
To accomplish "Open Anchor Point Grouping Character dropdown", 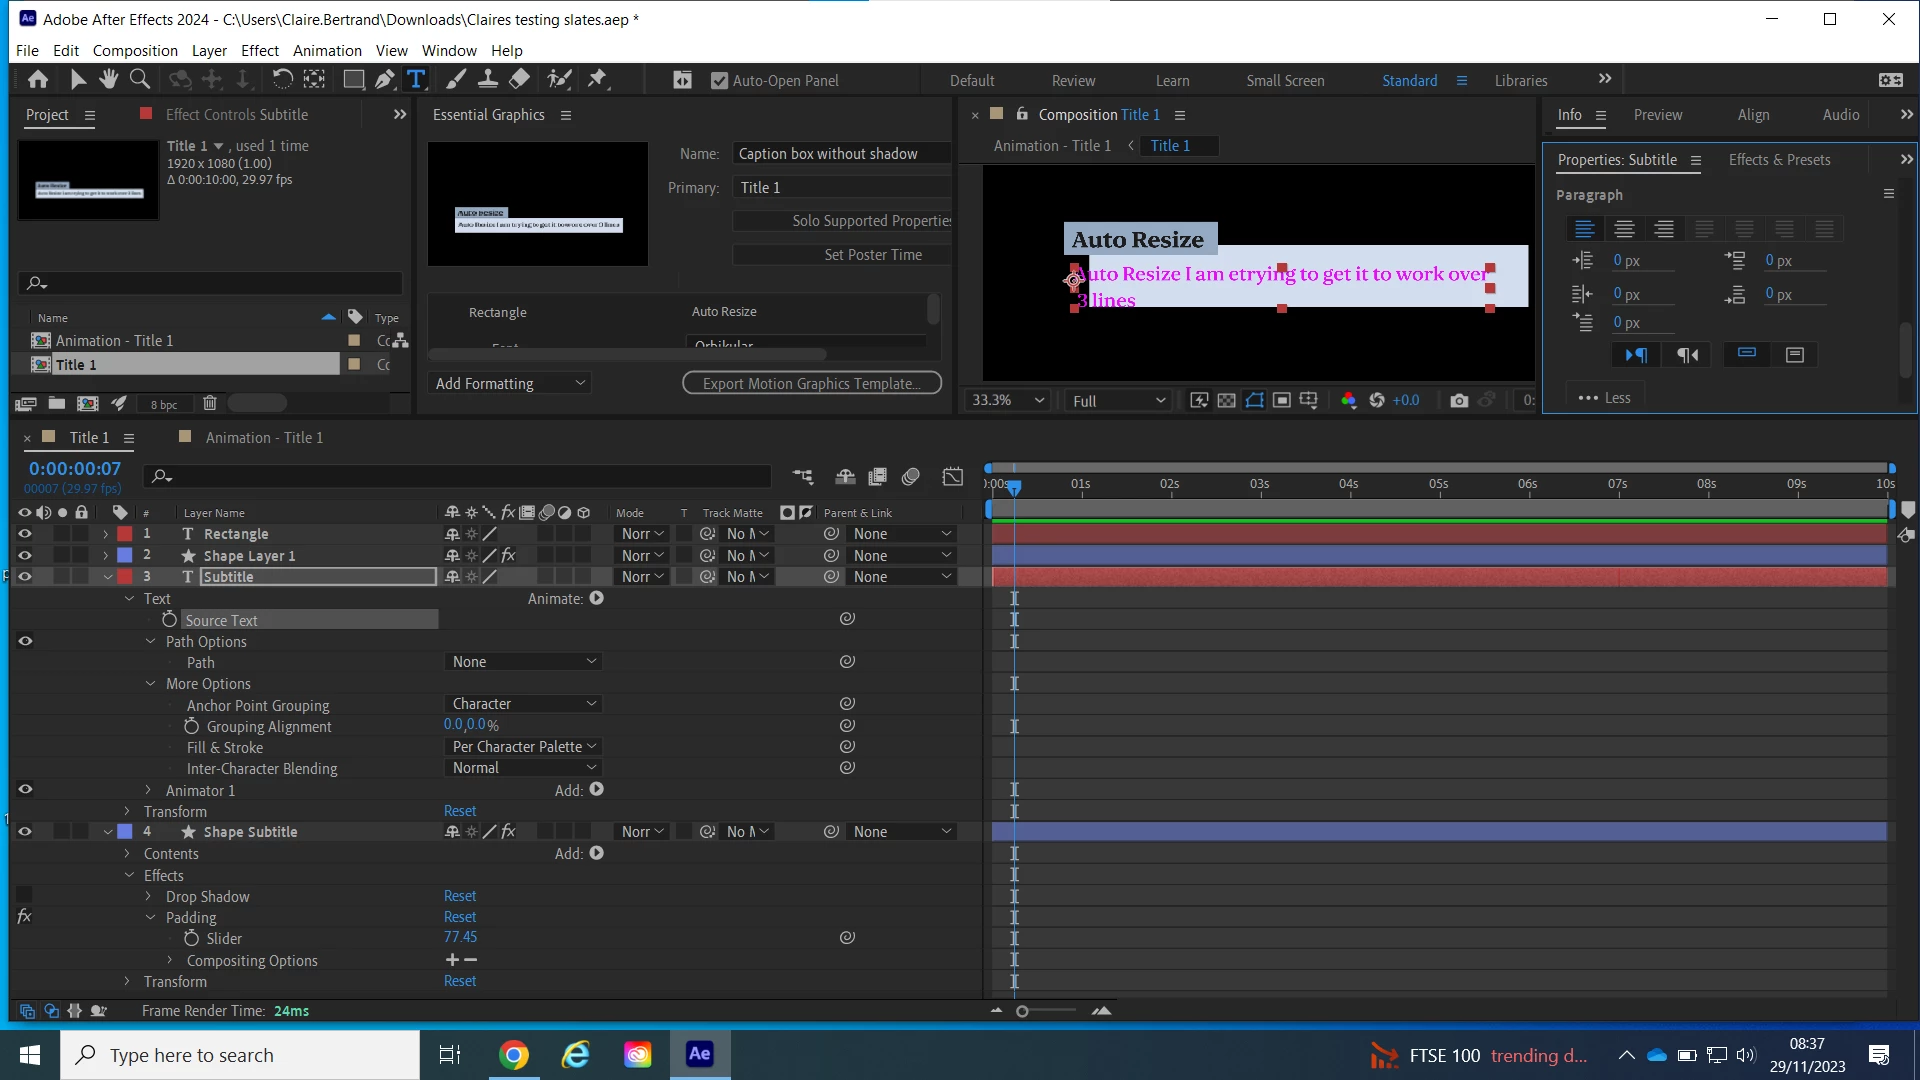I will [x=523, y=704].
